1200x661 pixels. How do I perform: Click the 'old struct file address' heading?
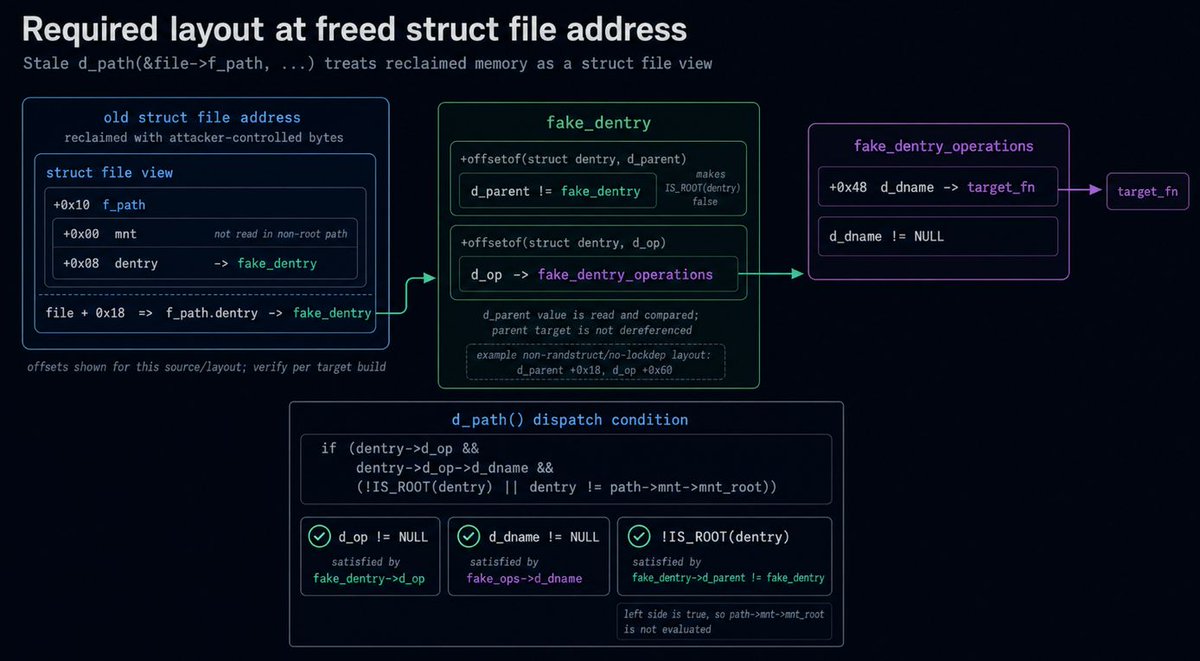pos(202,118)
